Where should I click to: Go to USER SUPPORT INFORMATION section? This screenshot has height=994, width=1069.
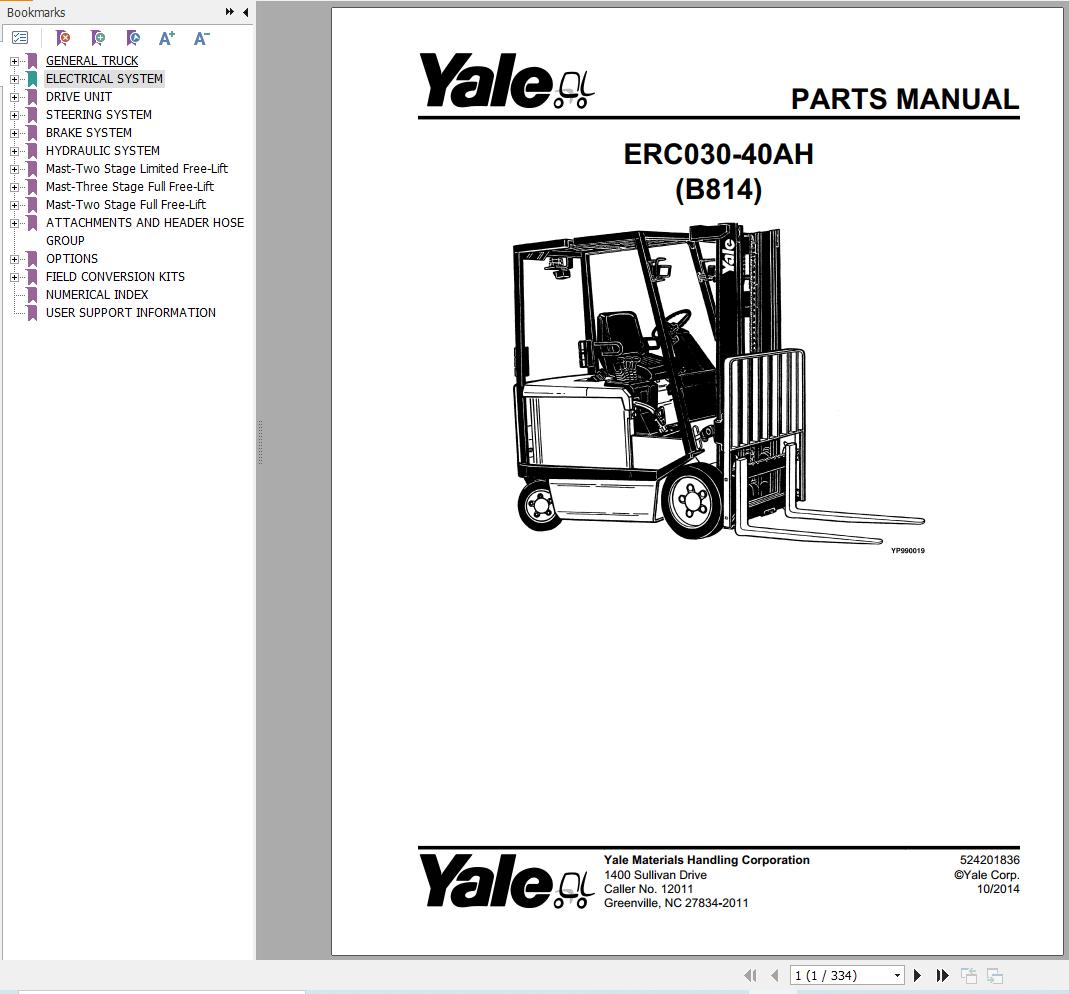[x=130, y=312]
